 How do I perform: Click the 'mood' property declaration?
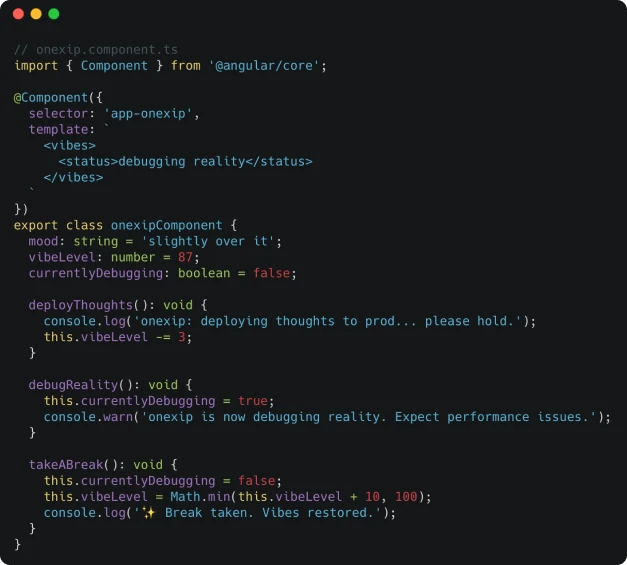tap(44, 242)
